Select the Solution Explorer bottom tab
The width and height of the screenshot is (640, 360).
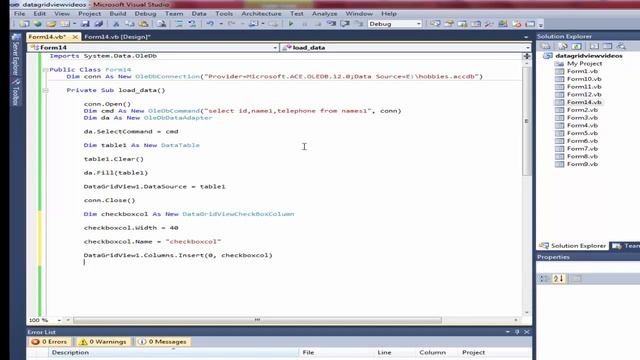point(573,246)
